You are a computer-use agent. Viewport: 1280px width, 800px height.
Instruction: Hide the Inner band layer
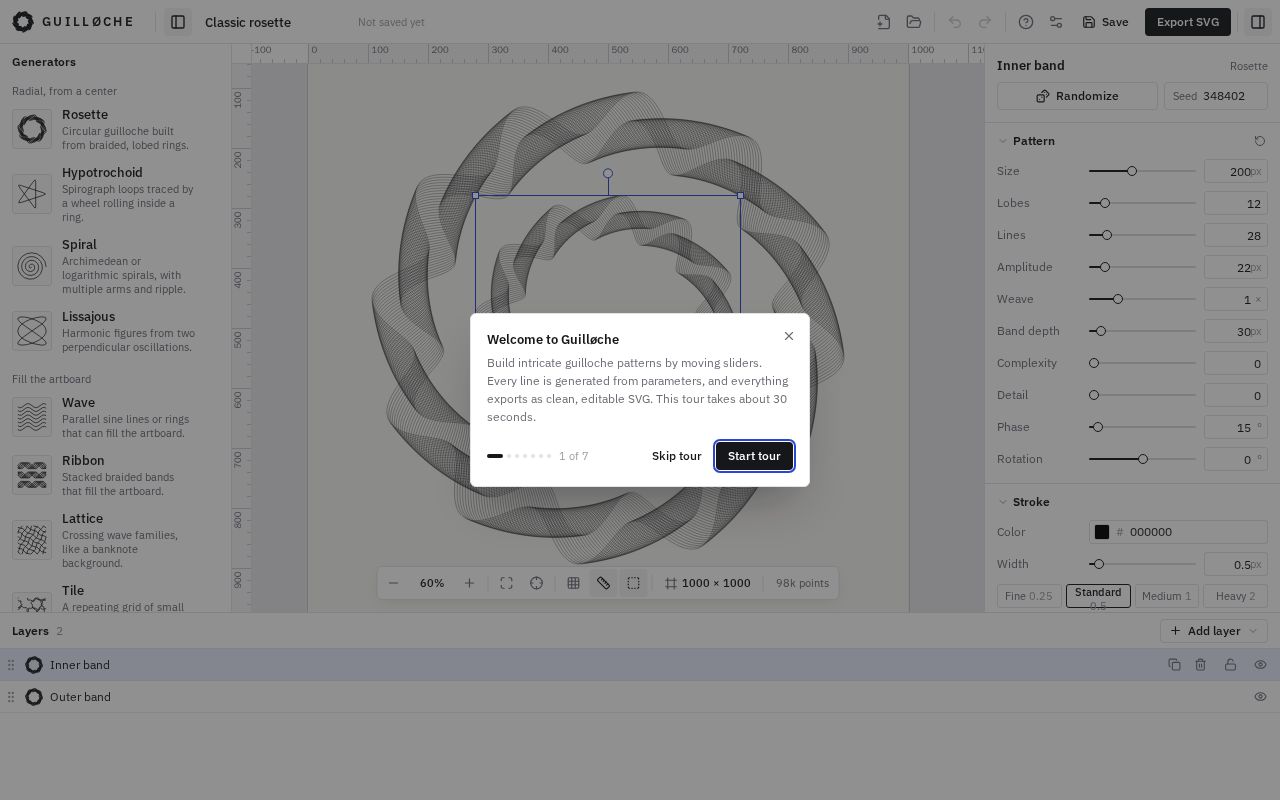tap(1261, 665)
